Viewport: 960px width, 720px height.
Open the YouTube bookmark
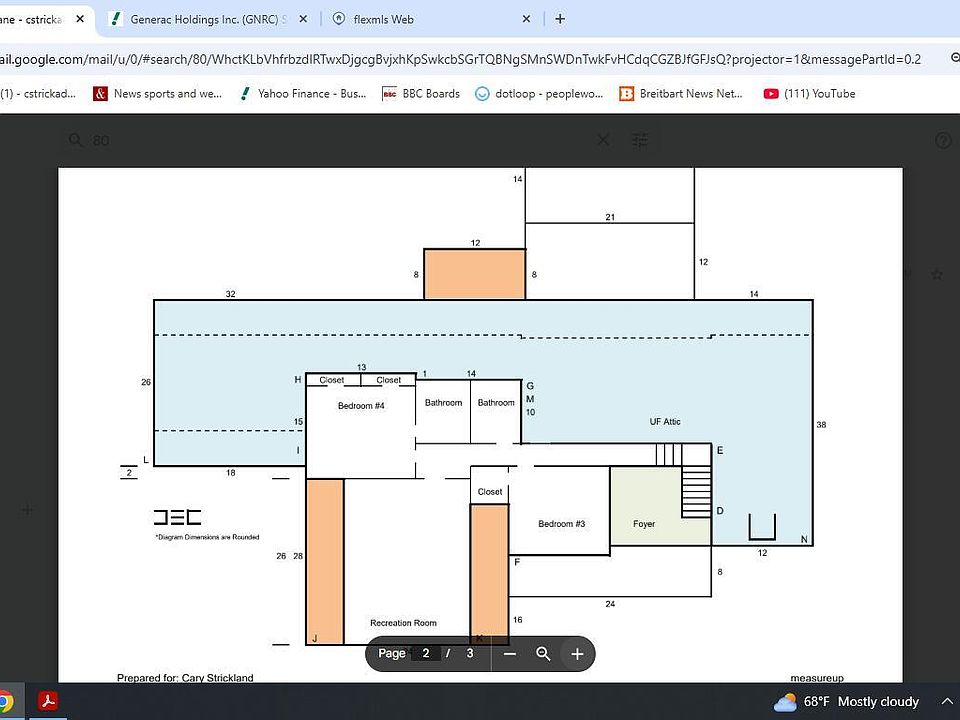click(x=810, y=94)
